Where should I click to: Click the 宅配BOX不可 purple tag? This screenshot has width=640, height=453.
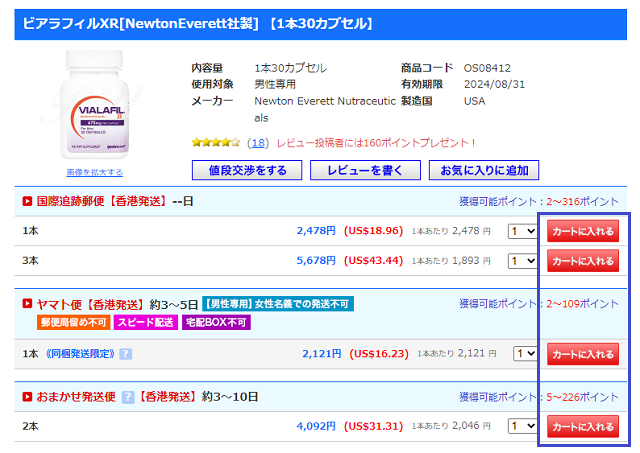[216, 322]
